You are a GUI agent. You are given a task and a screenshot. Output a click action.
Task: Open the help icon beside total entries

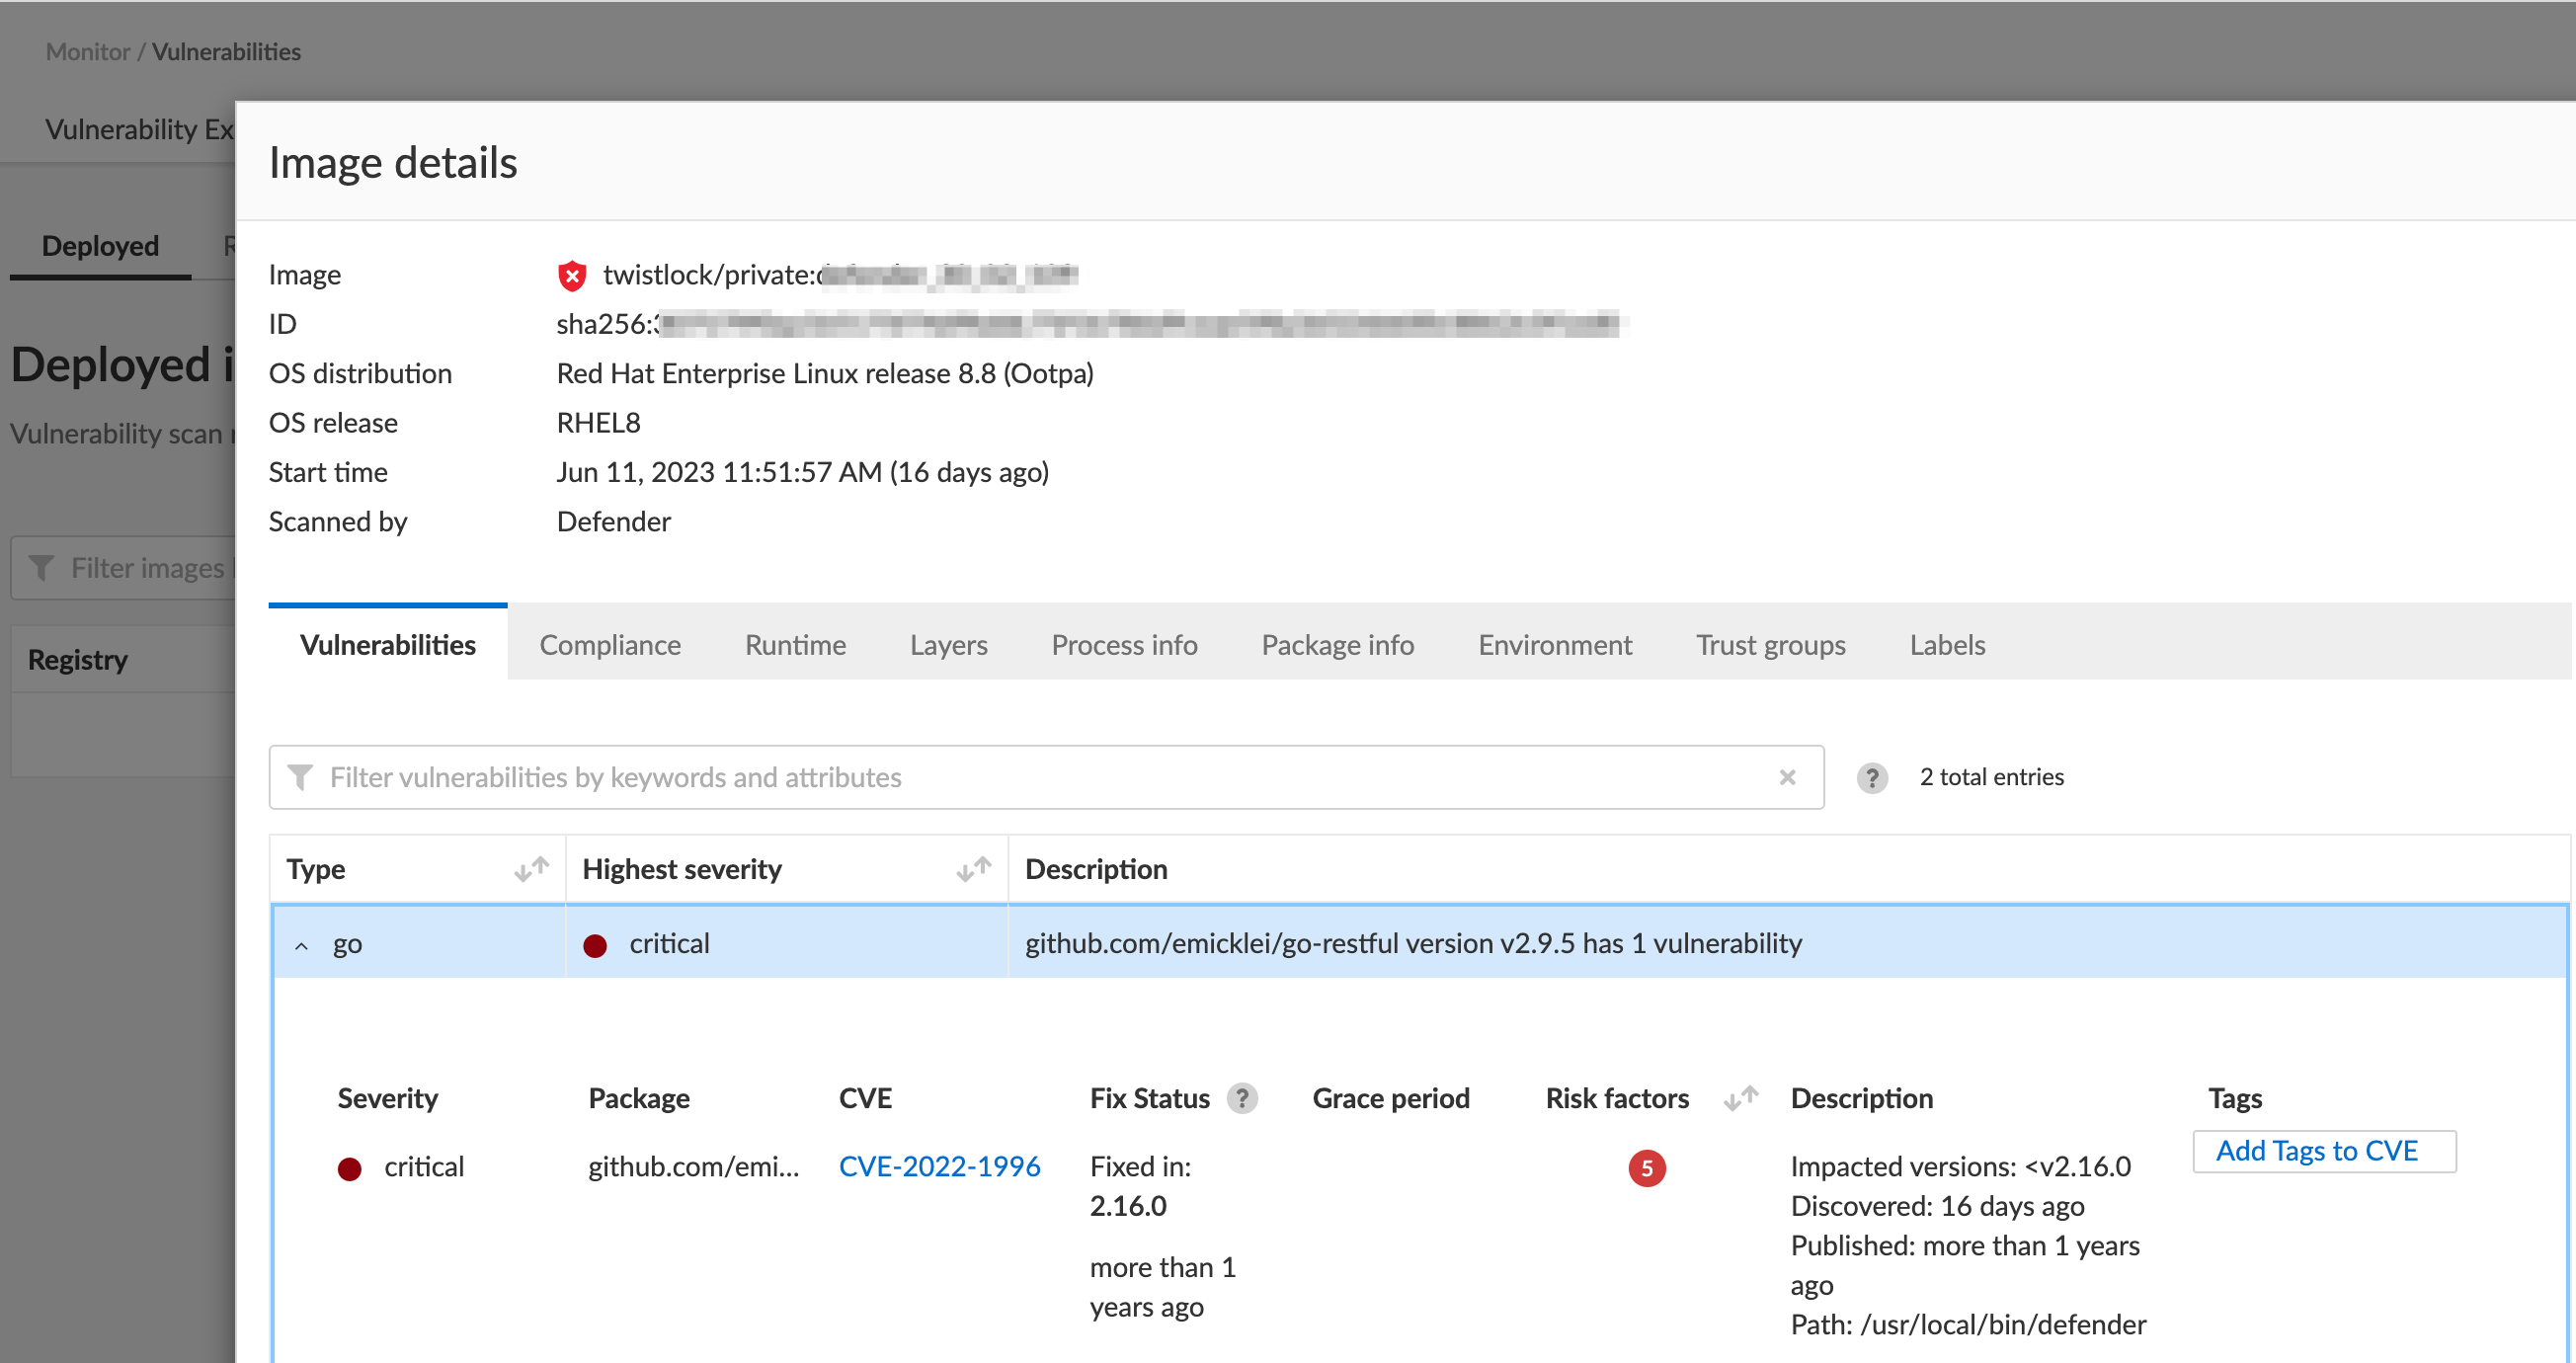[x=1872, y=777]
